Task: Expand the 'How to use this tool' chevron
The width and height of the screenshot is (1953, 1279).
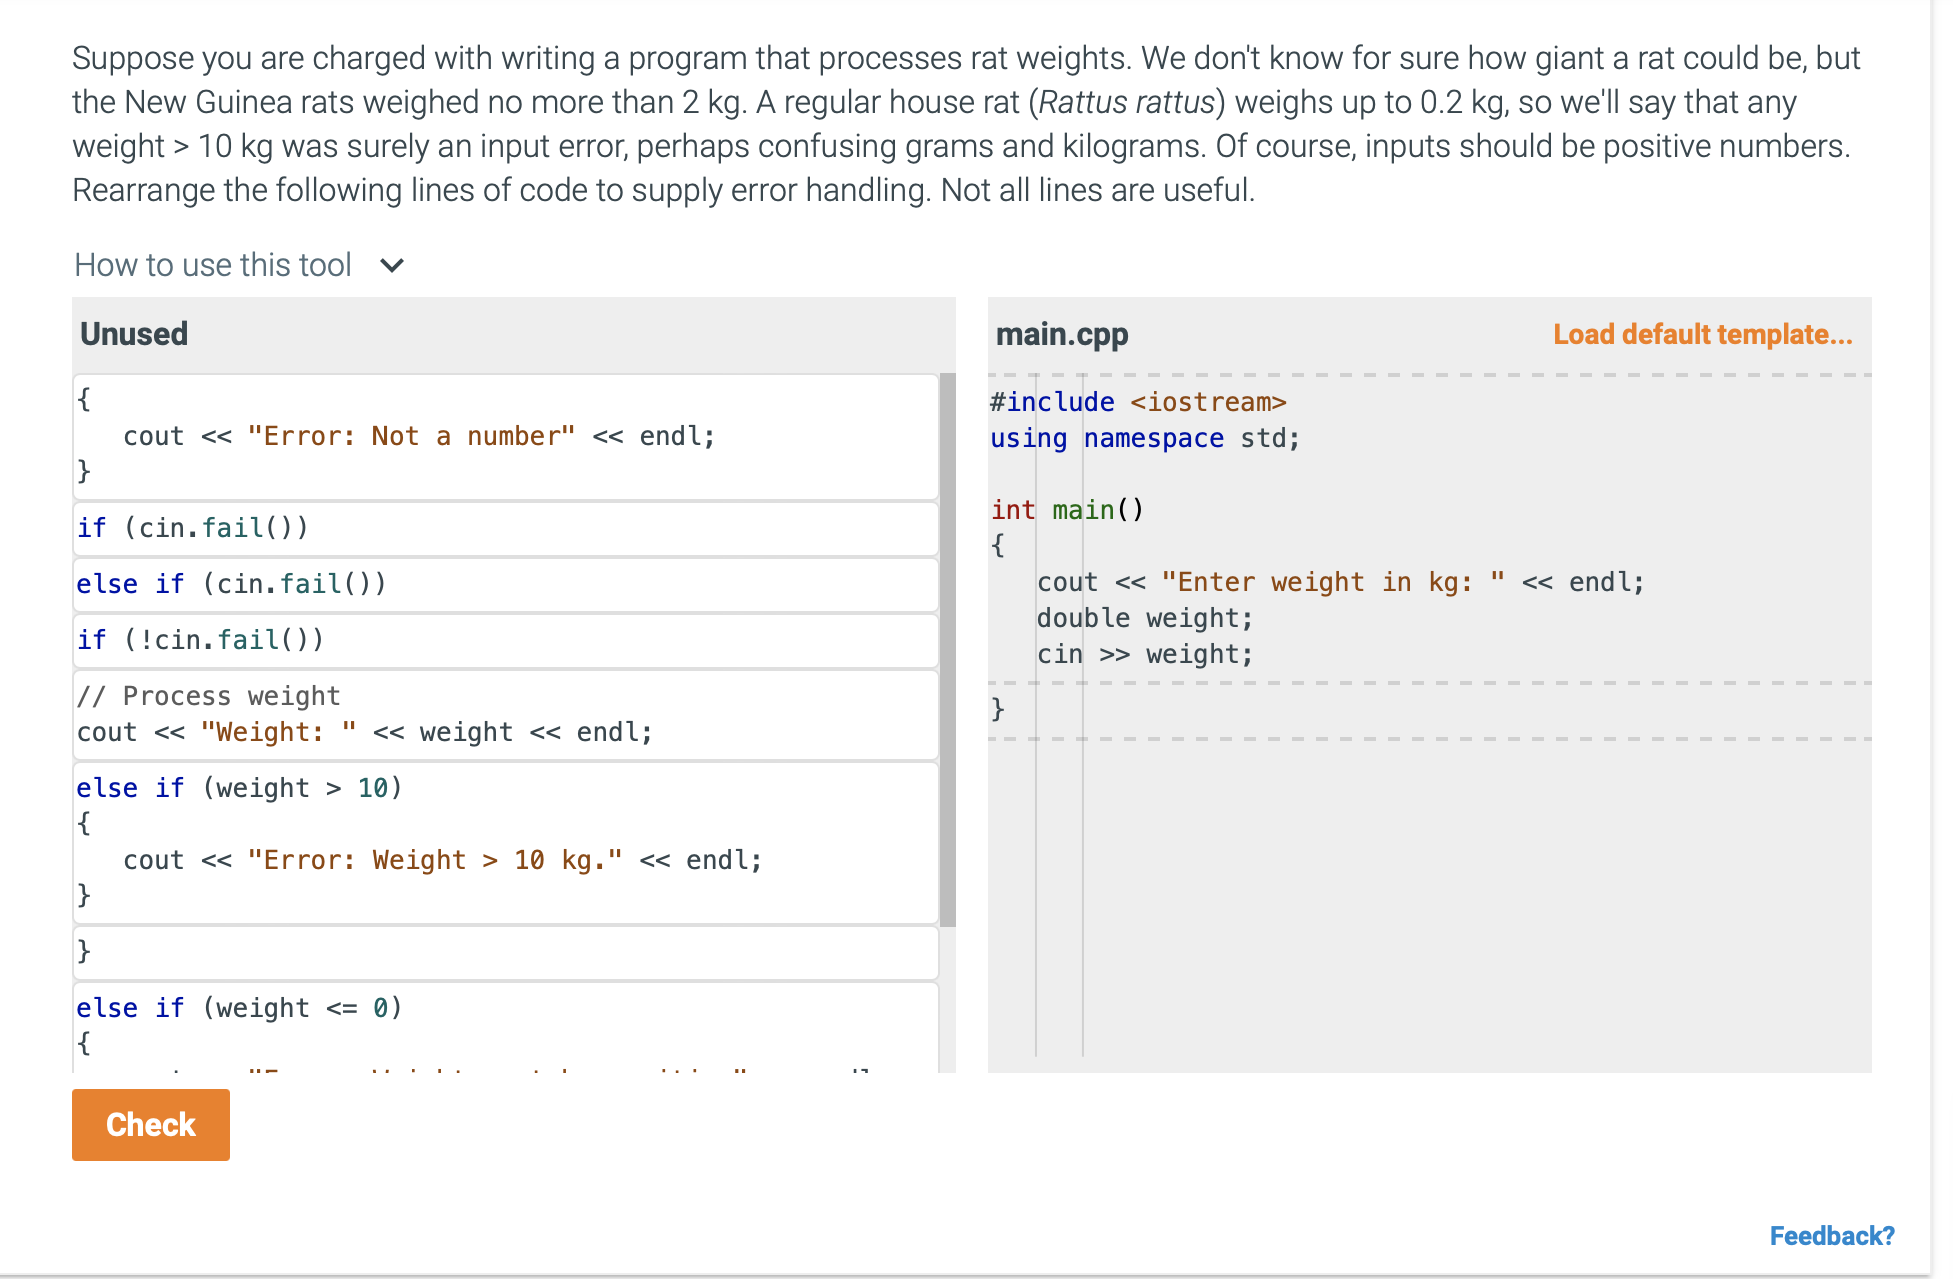Action: 392,266
